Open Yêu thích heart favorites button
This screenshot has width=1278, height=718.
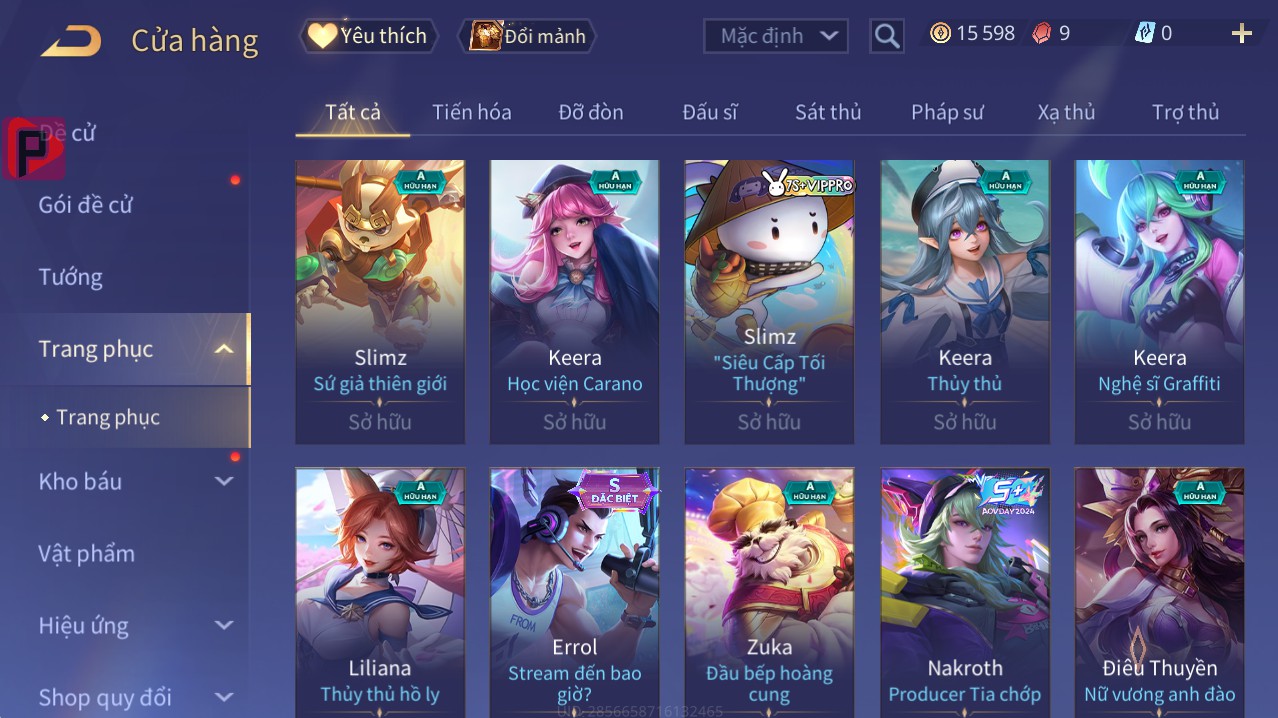368,36
